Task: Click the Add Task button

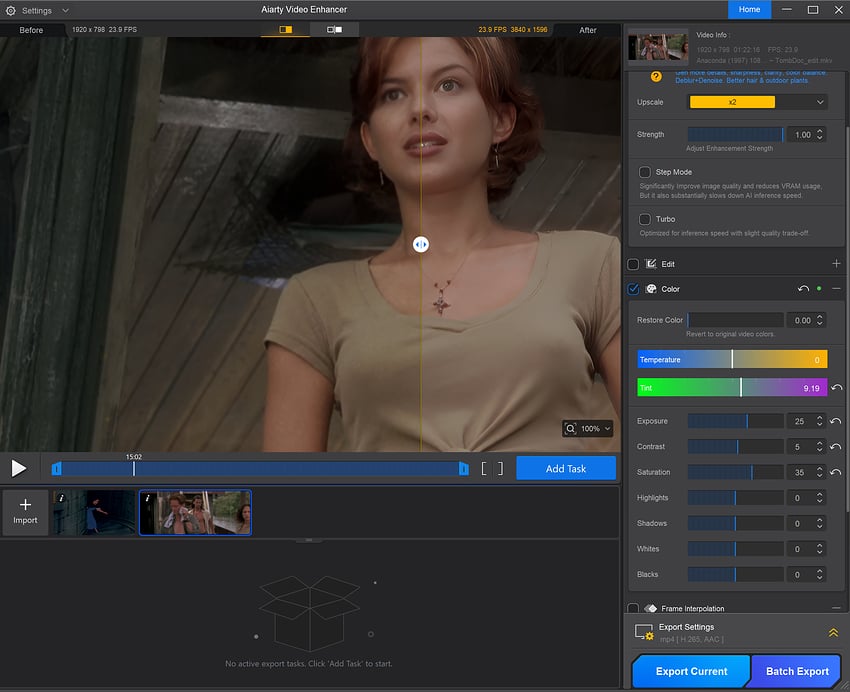Action: (565, 468)
